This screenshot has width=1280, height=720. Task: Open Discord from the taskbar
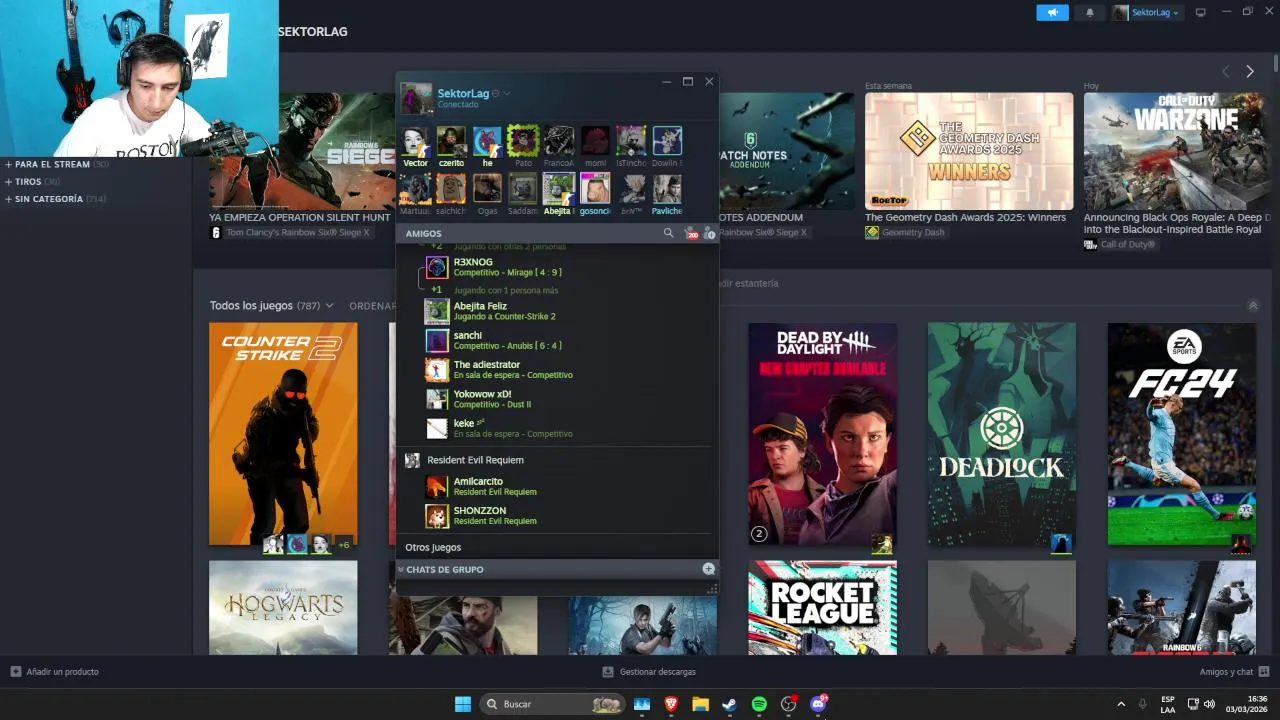pyautogui.click(x=818, y=704)
